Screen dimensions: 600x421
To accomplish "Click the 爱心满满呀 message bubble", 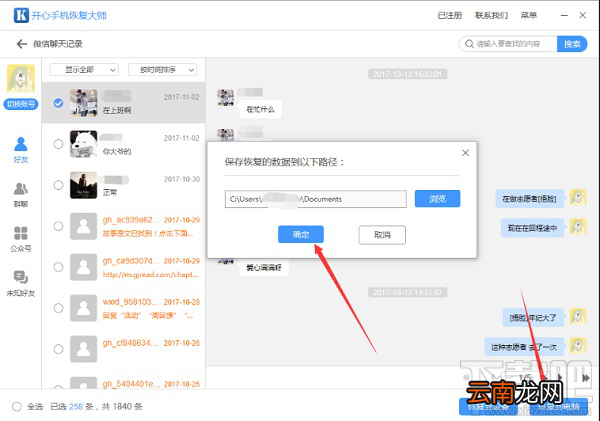I will pos(264,268).
